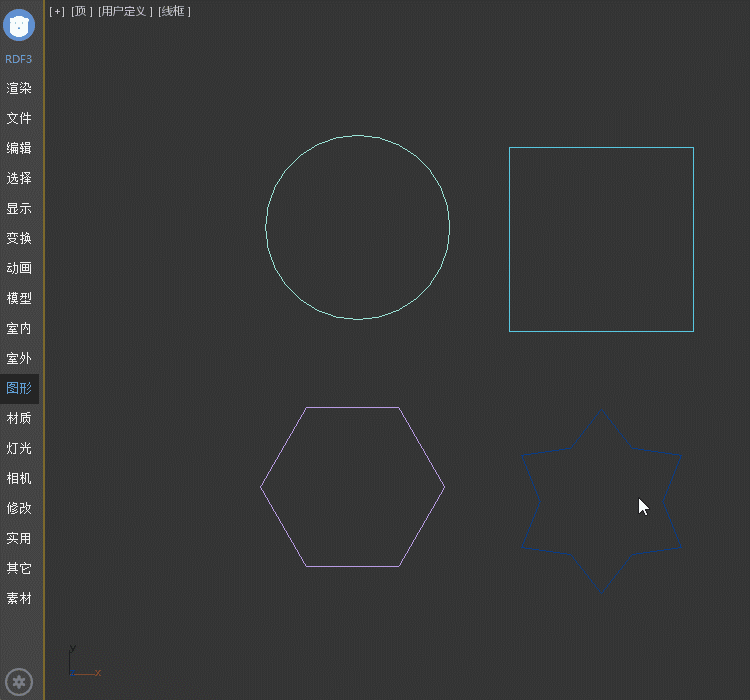Select the rectangle spline edge
750x700 pixels.
coord(509,240)
